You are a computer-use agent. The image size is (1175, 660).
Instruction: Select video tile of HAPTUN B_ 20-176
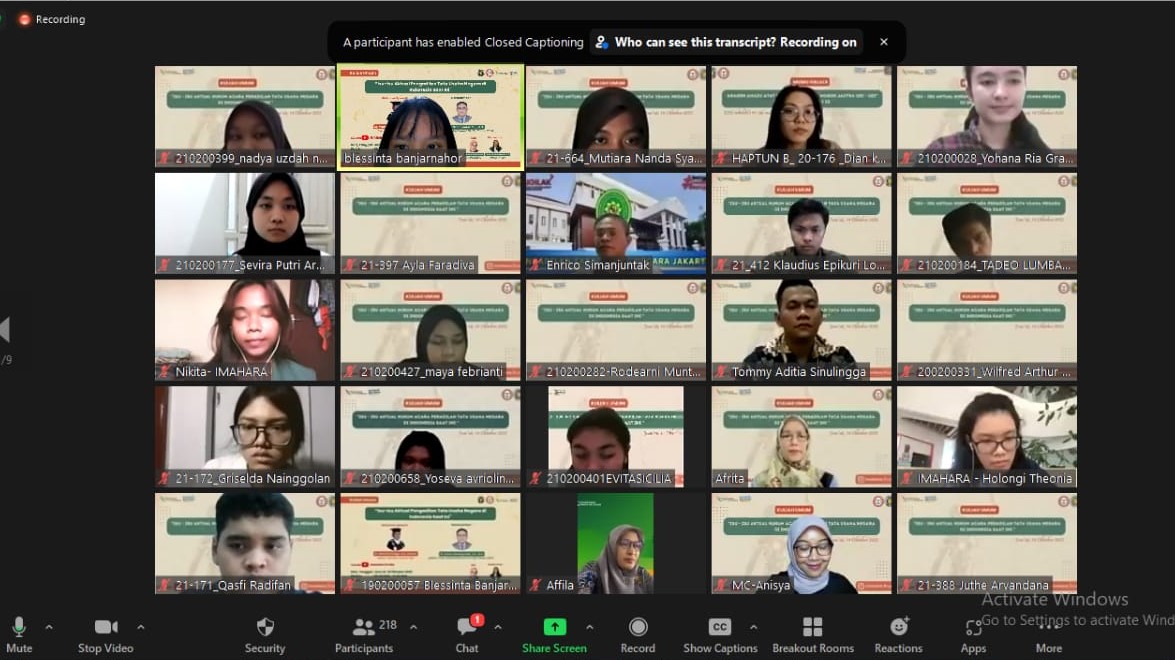[801, 116]
